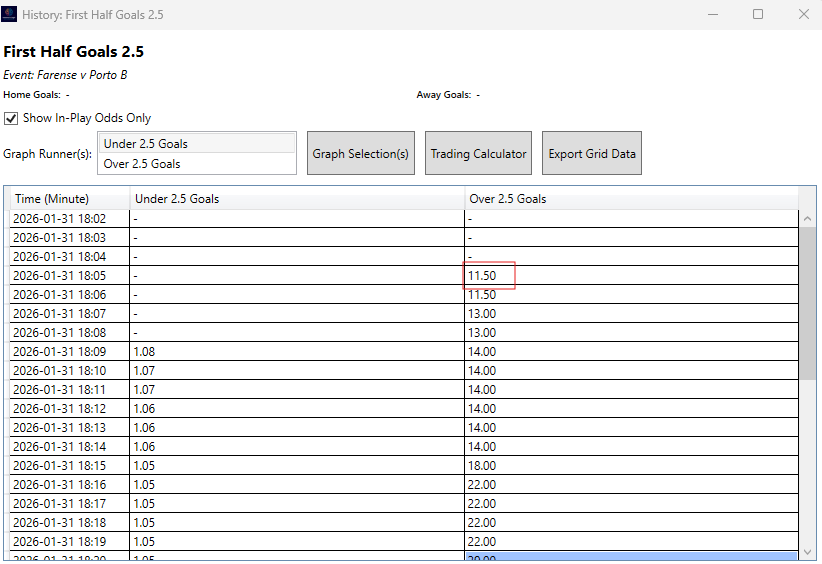This screenshot has height=564, width=822.
Task: Select the 1.08 Under odds cell
Action: pyautogui.click(x=297, y=352)
